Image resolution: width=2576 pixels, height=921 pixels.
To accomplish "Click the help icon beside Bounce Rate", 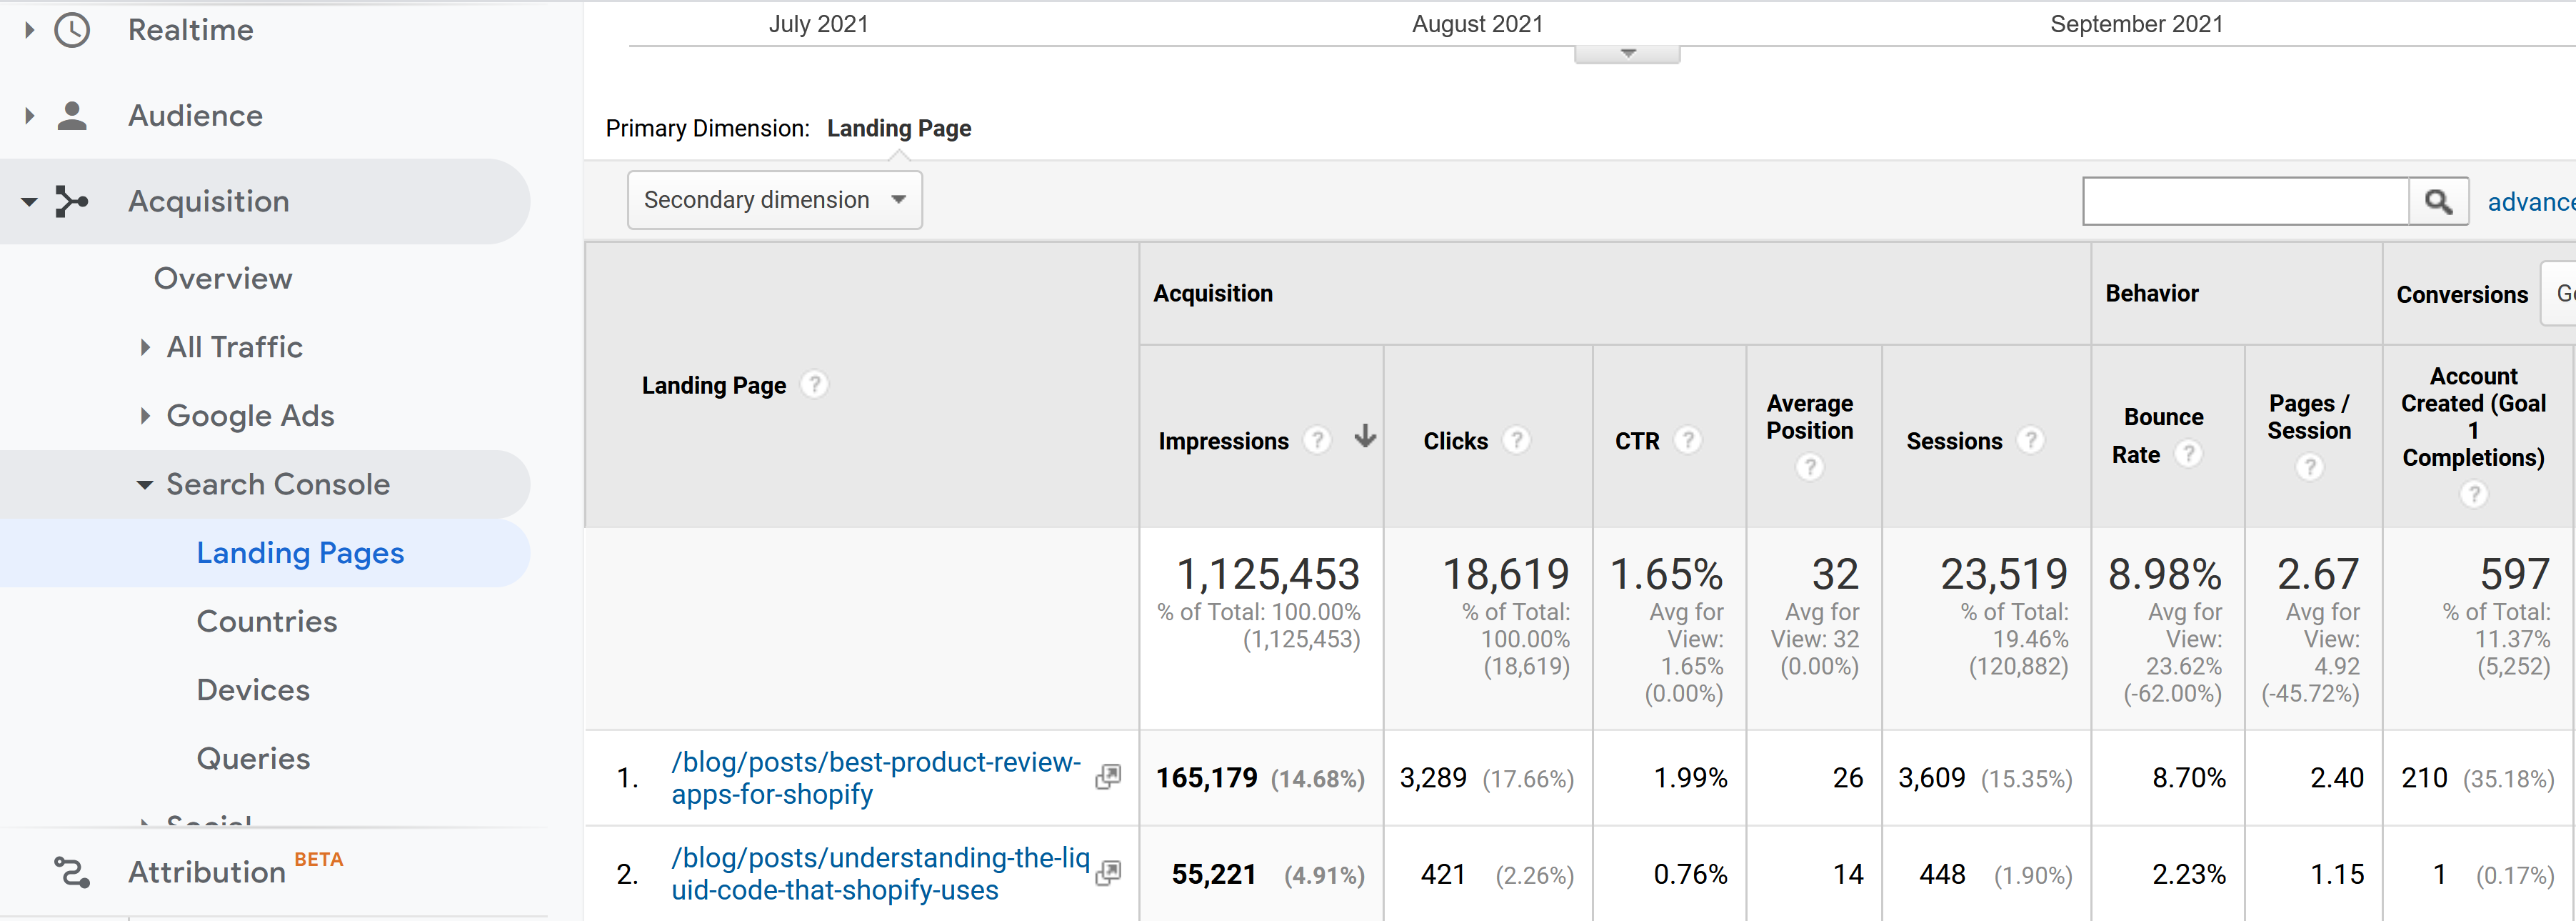I will [x=2188, y=454].
